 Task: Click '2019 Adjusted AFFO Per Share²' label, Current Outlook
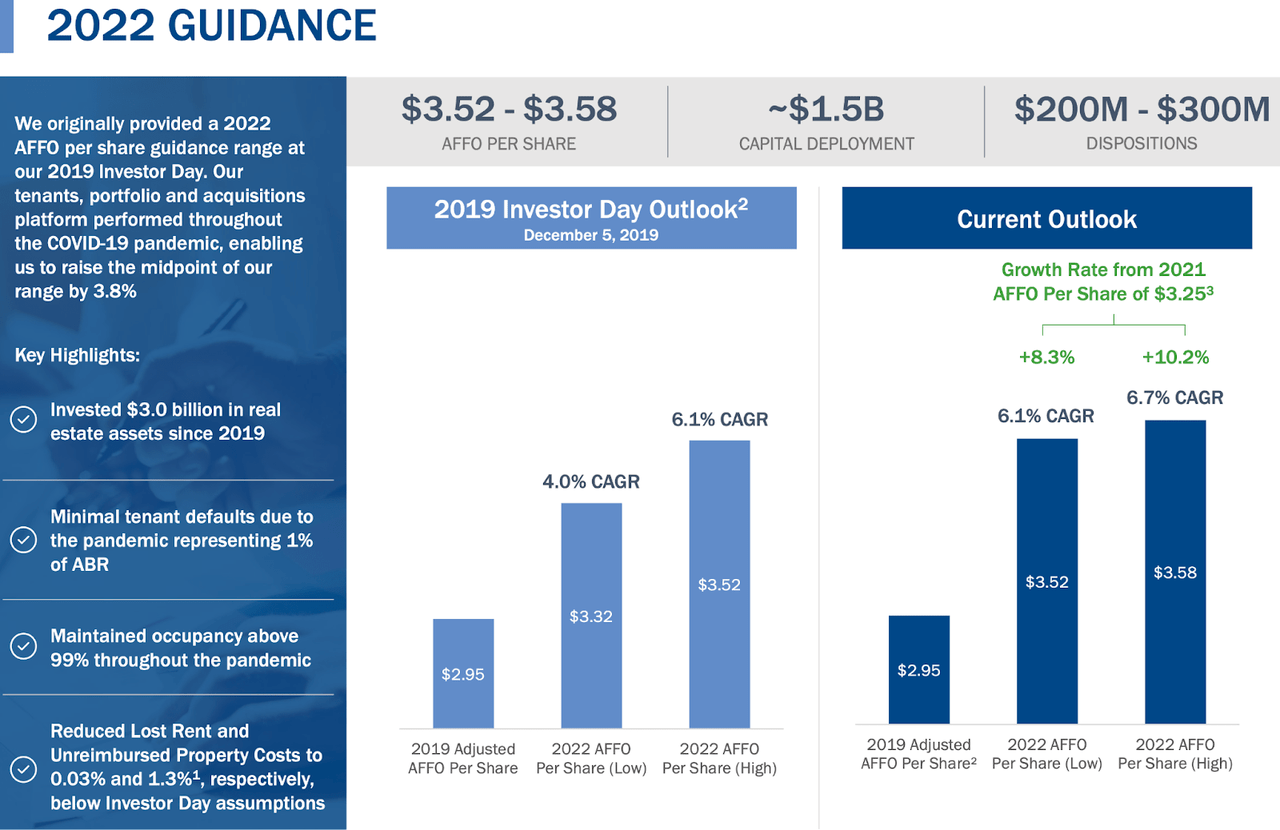pos(919,754)
